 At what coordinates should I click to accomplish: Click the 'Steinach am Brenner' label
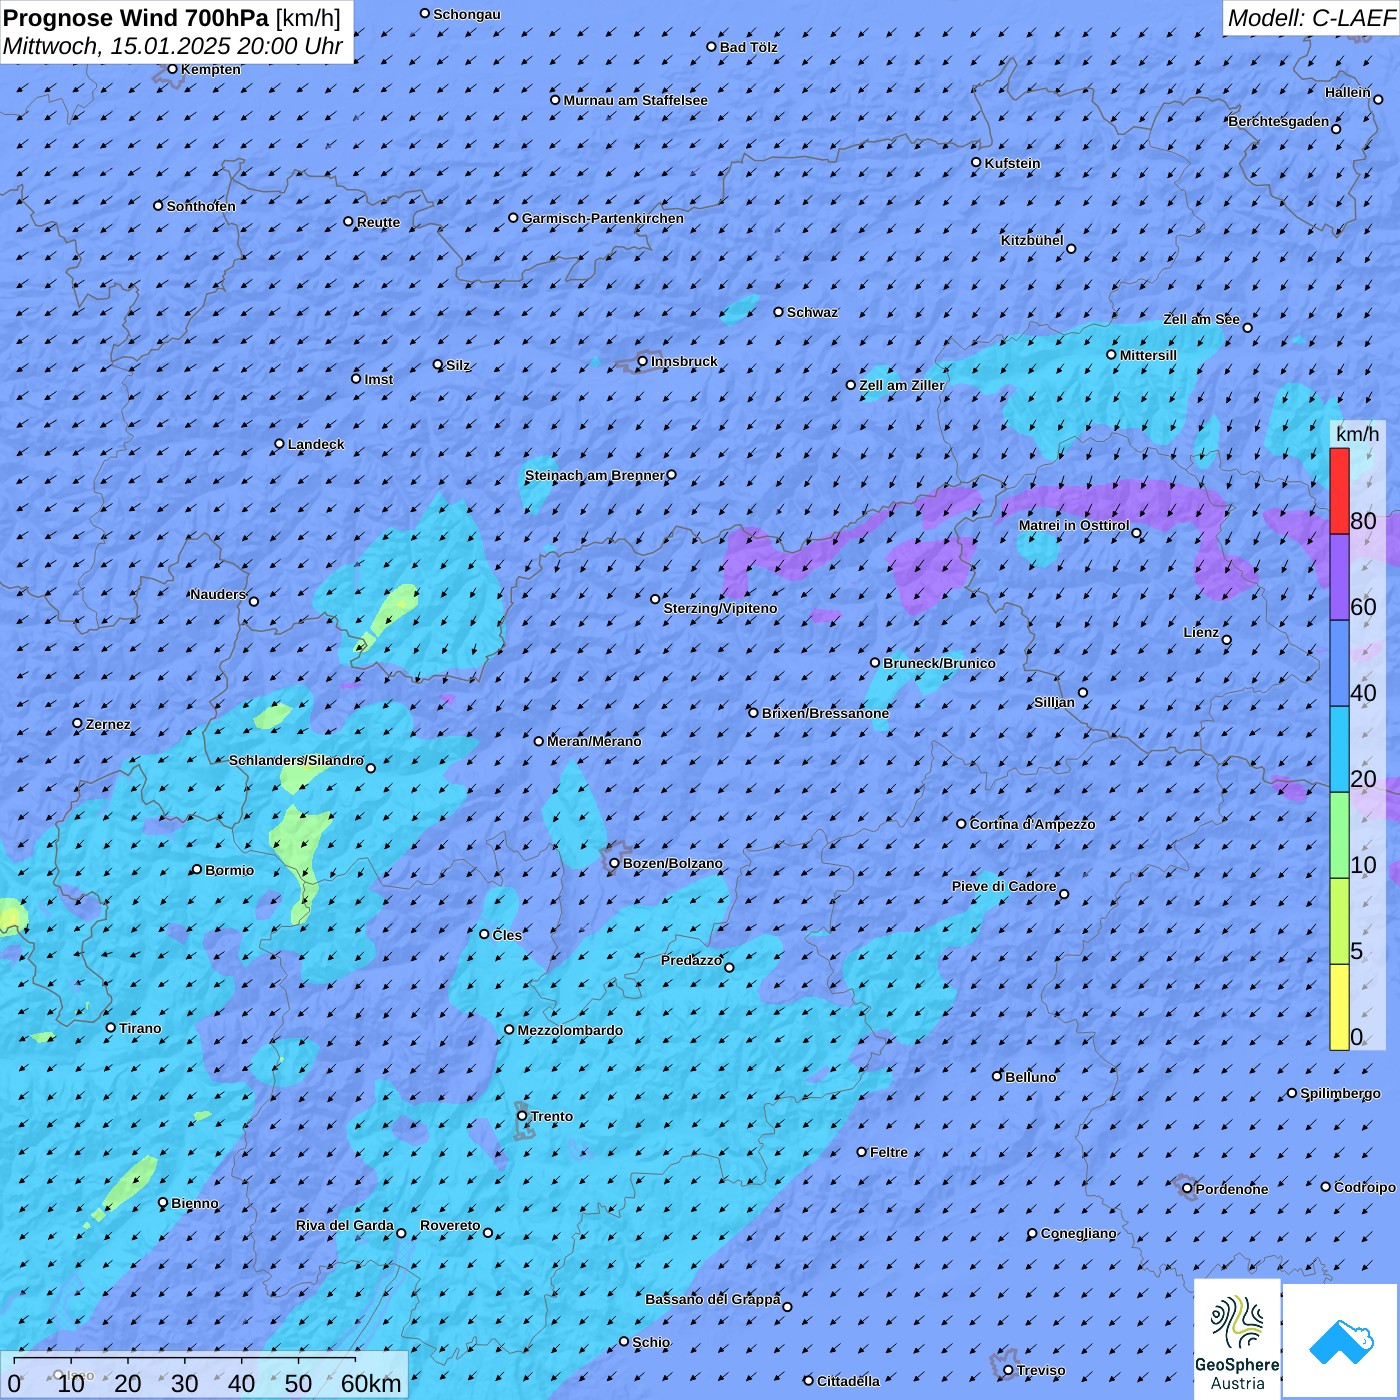594,475
